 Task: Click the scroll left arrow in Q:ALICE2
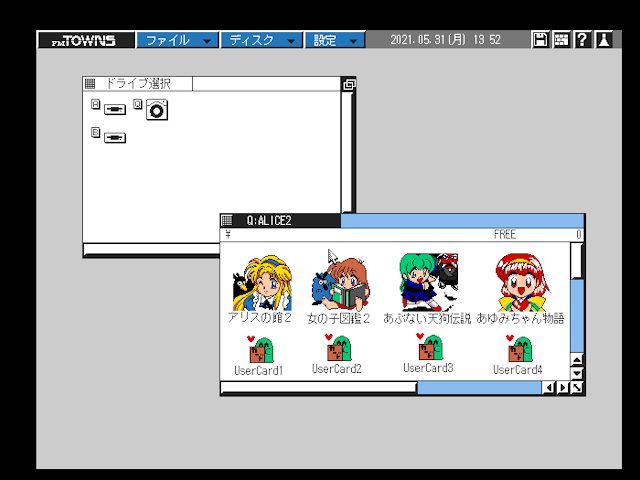549,387
